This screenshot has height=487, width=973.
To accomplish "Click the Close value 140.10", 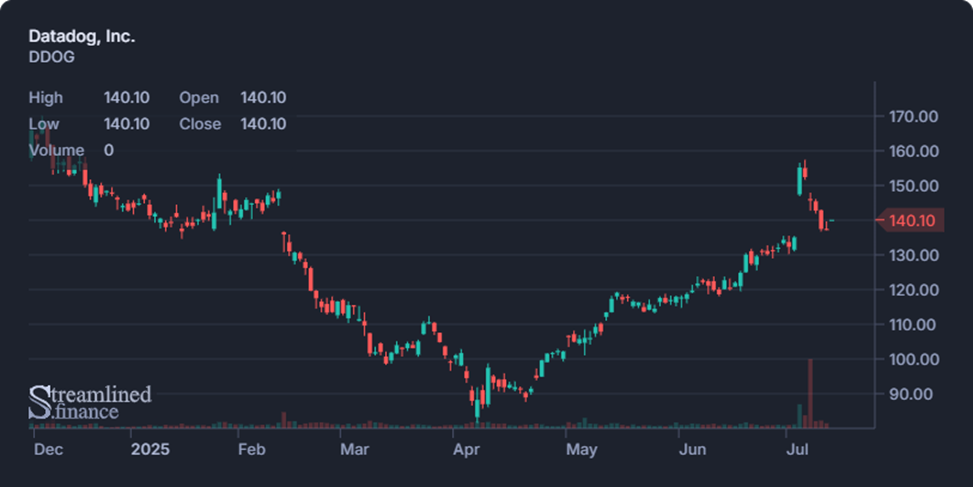I will click(x=263, y=123).
